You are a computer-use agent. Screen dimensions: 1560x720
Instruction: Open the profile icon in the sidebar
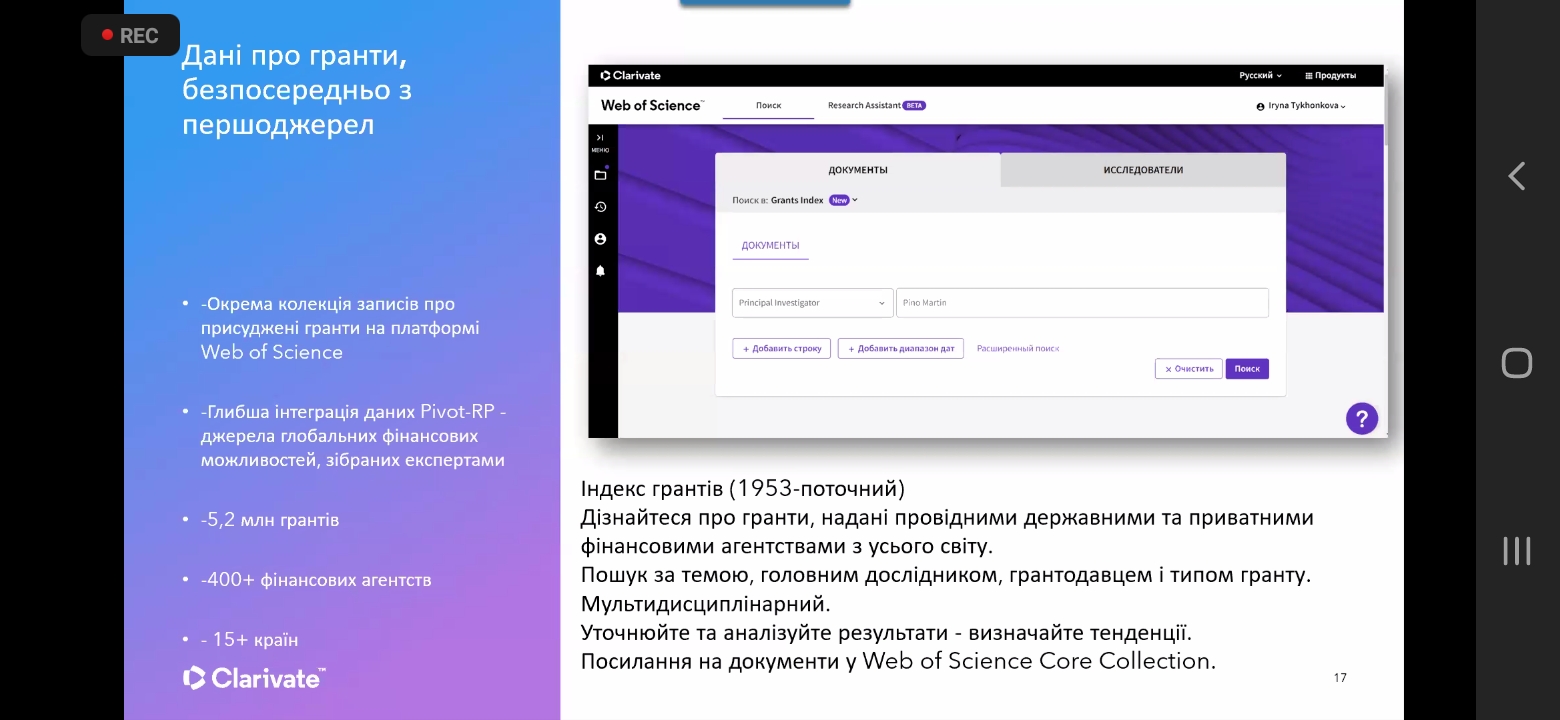(600, 239)
